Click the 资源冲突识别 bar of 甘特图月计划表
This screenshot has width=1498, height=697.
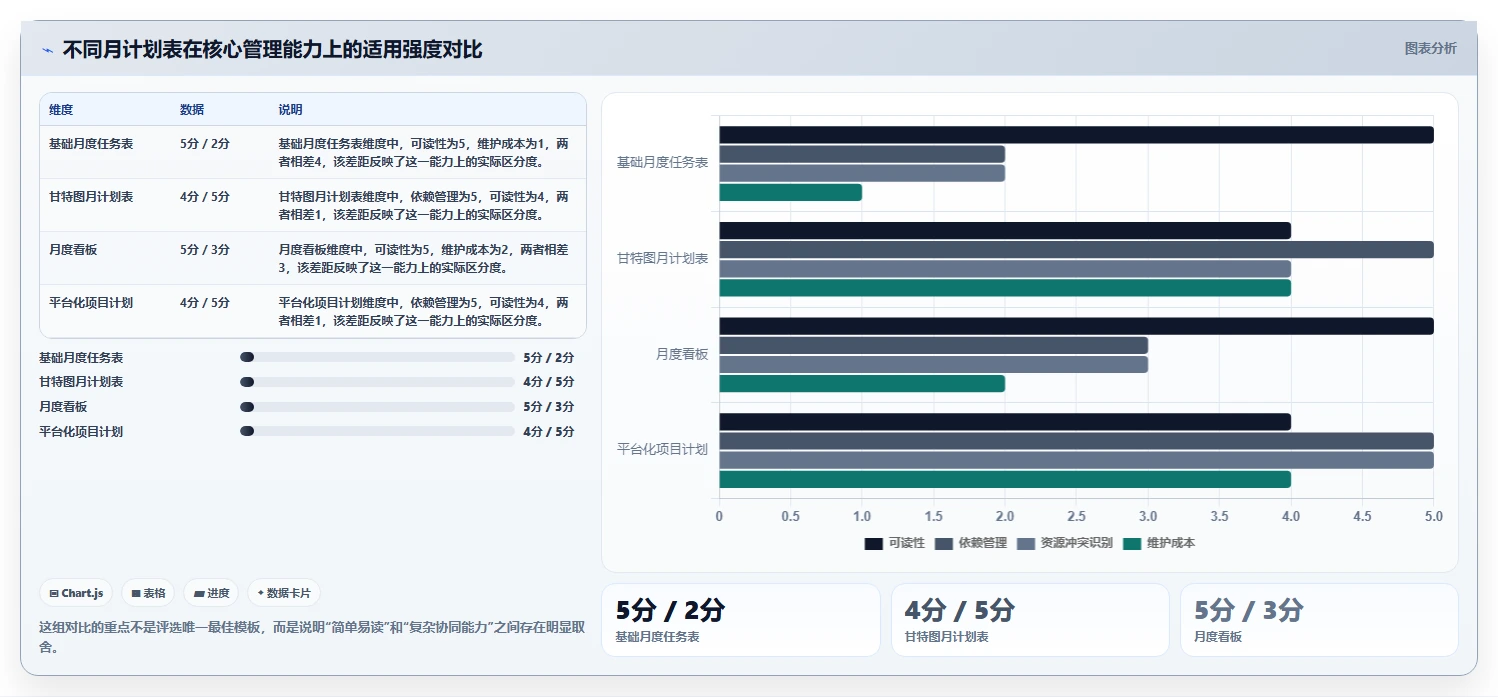tap(1005, 269)
